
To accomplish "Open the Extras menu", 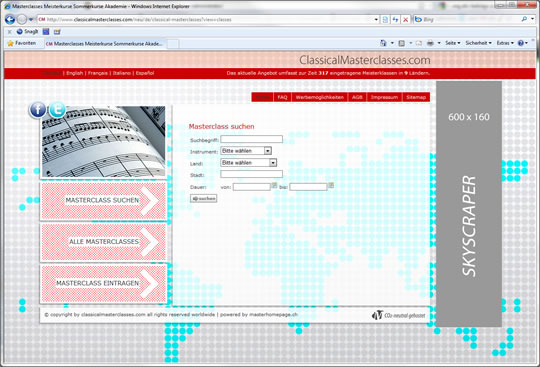I will (x=505, y=43).
